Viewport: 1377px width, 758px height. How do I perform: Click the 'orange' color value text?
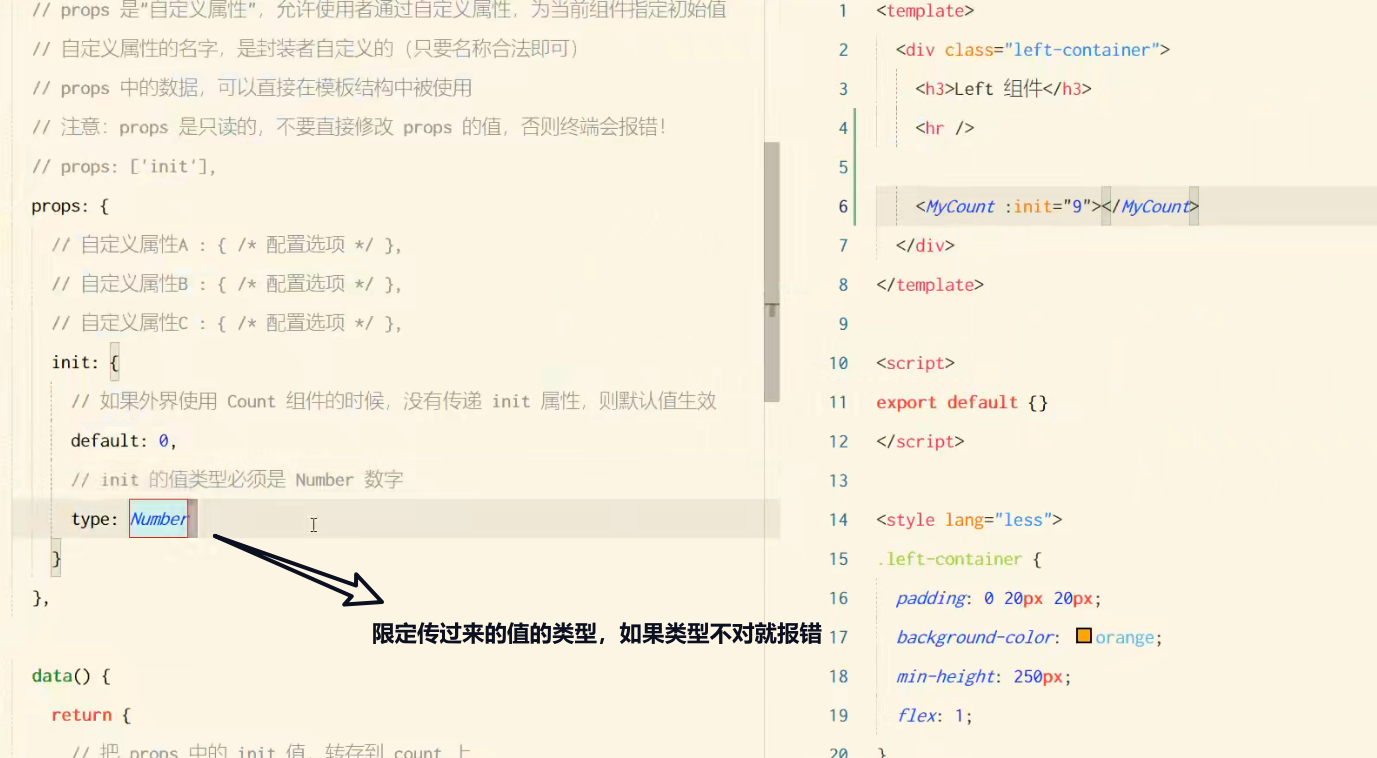1124,637
